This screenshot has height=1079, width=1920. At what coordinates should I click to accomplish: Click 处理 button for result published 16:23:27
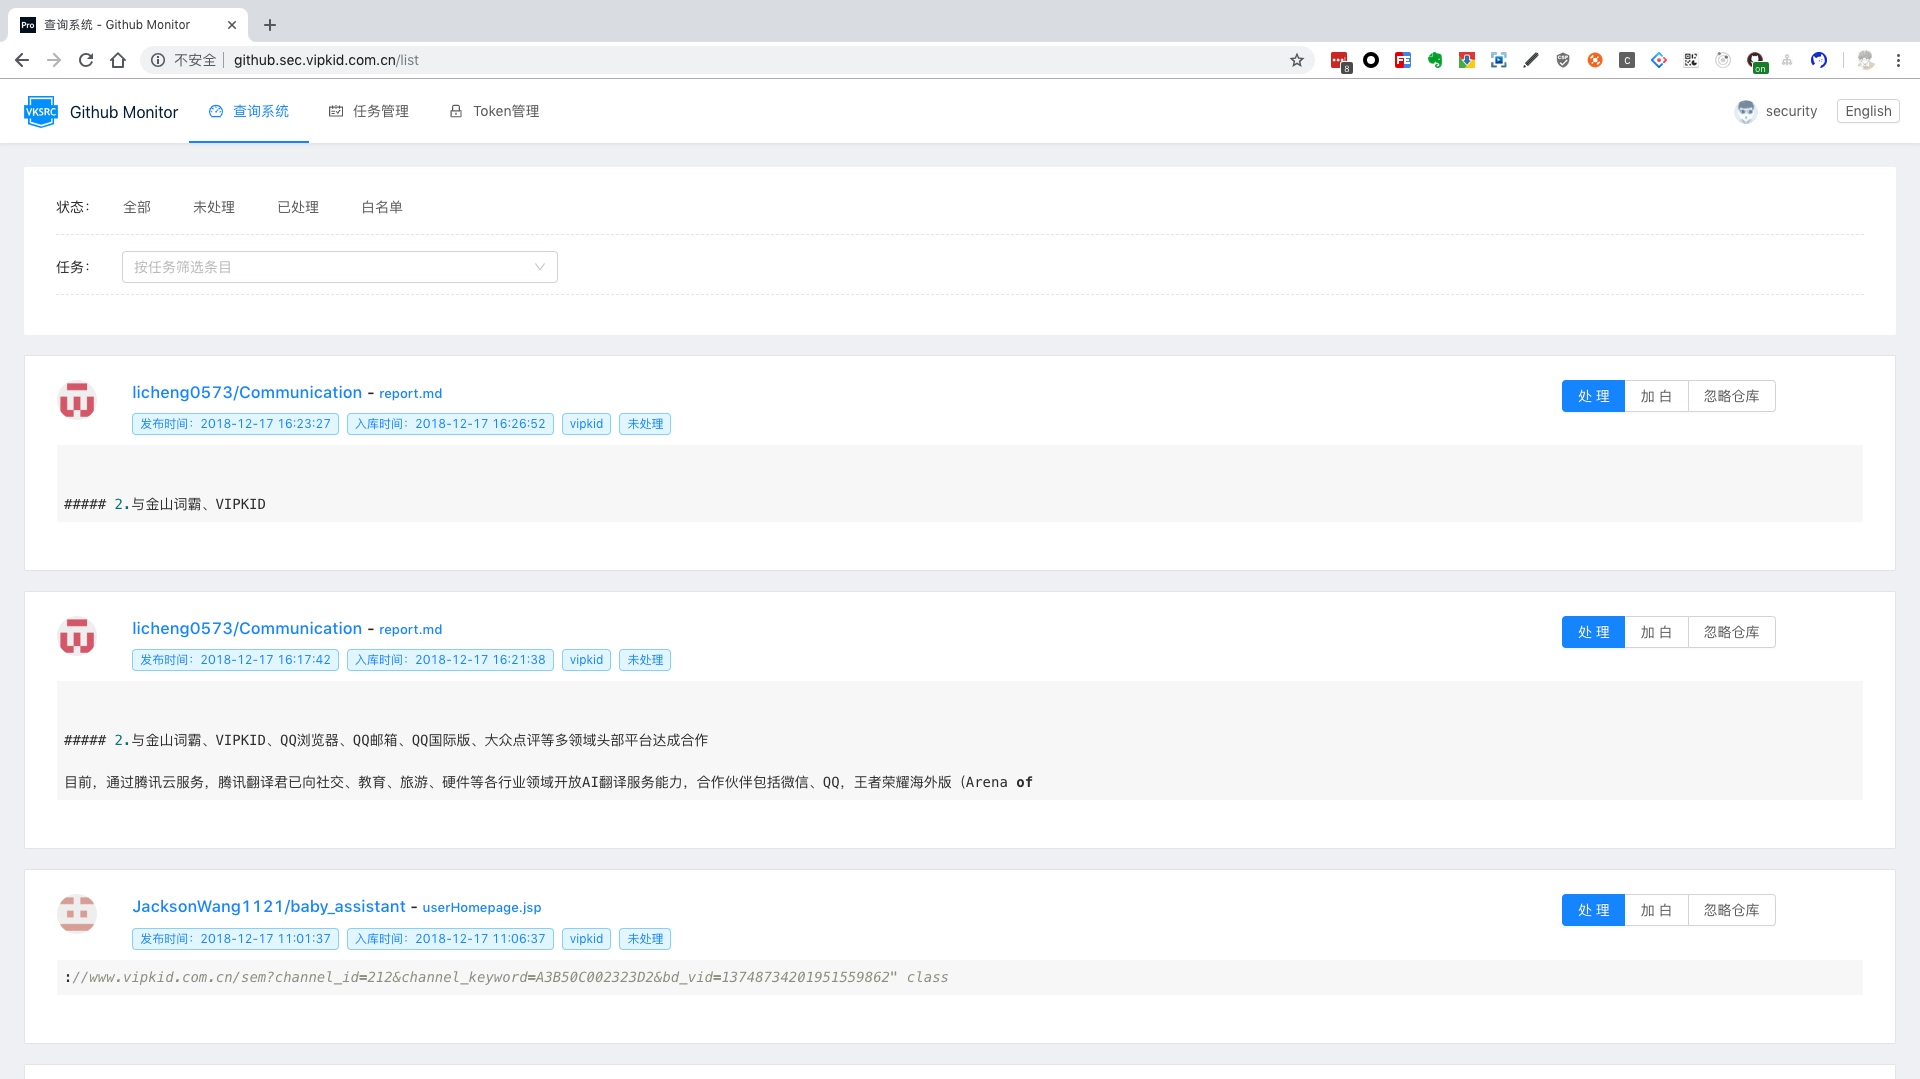coord(1593,396)
